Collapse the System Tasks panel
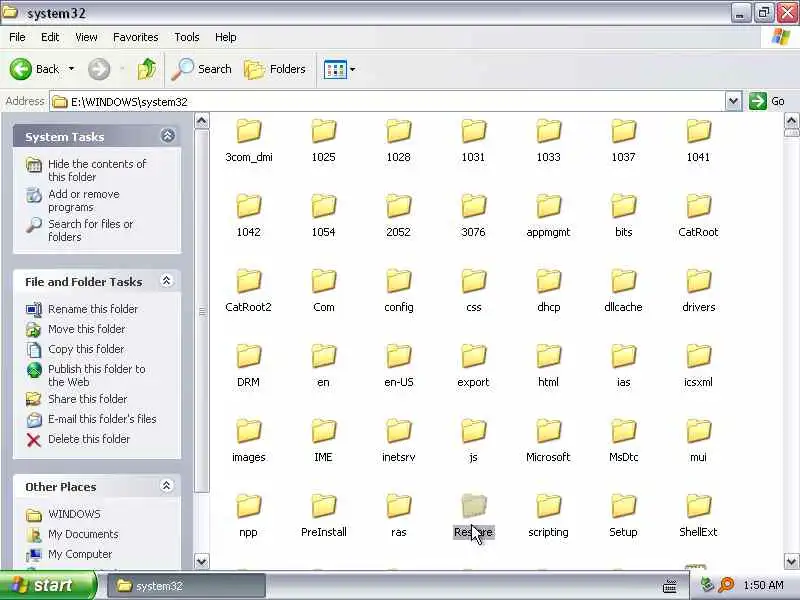800x600 pixels. [167, 136]
